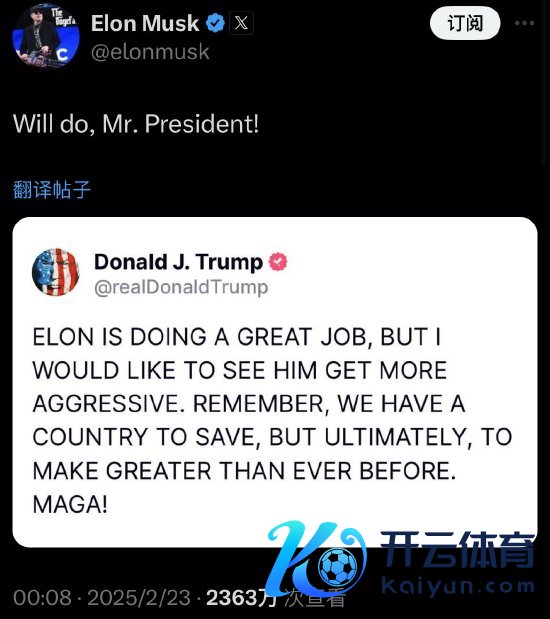550x619 pixels.
Task: Click the @elonmusk handle
Action: [150, 52]
